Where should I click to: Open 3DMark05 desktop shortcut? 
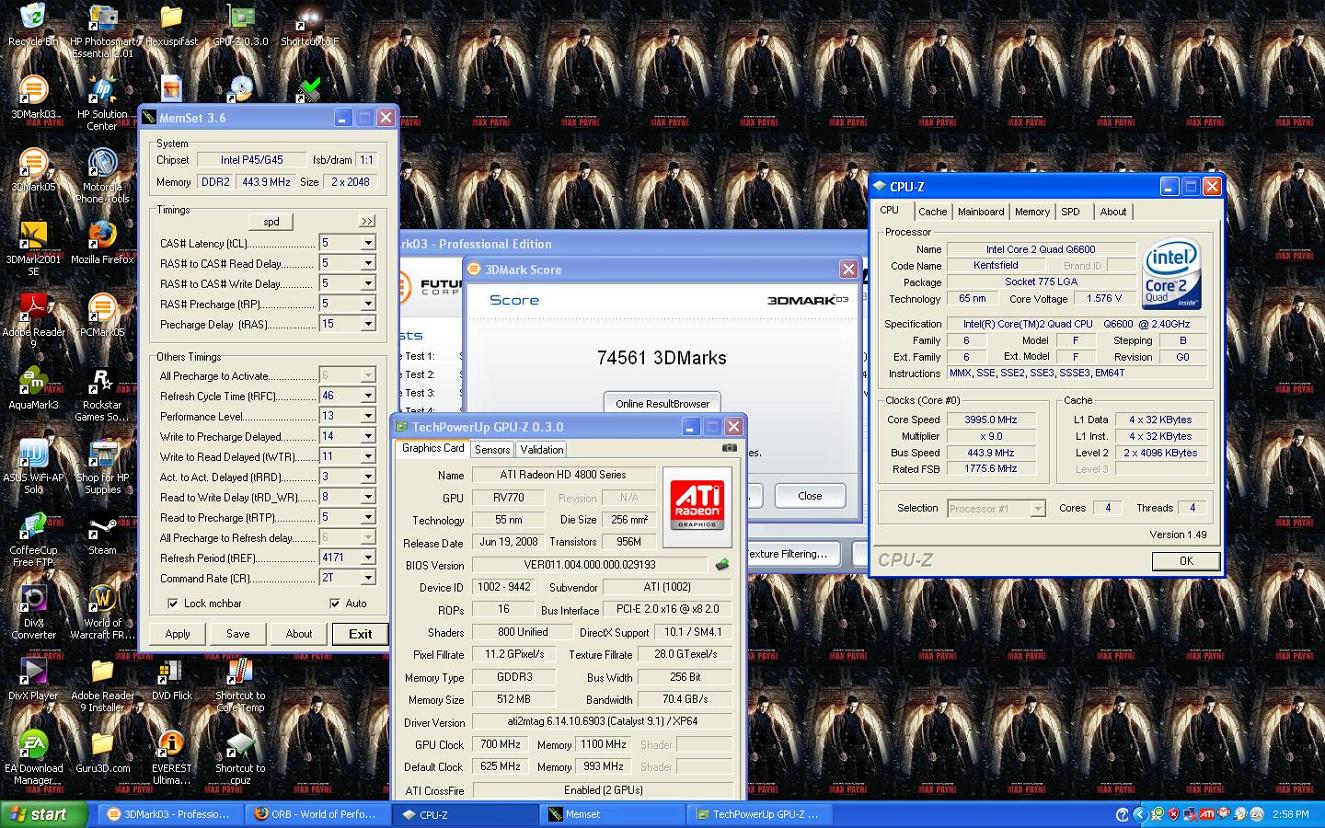tap(33, 169)
